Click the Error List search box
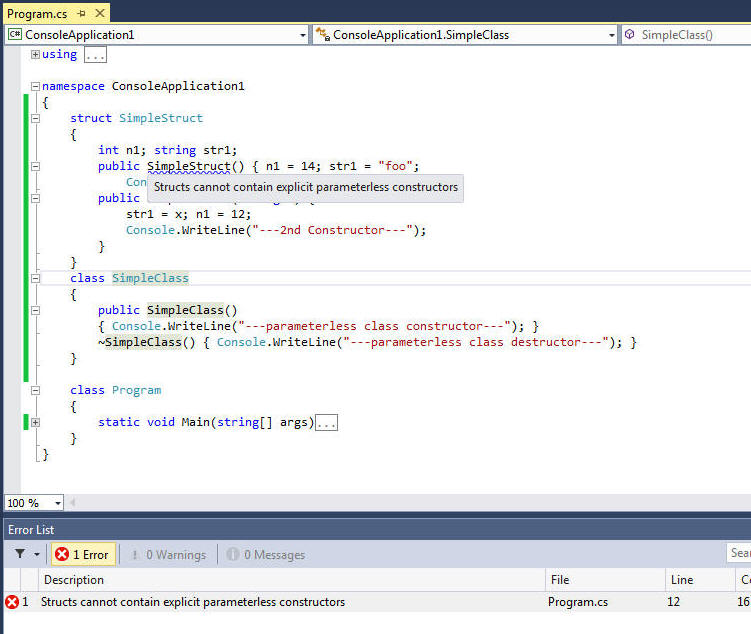Image resolution: width=751 pixels, height=634 pixels. (x=739, y=553)
